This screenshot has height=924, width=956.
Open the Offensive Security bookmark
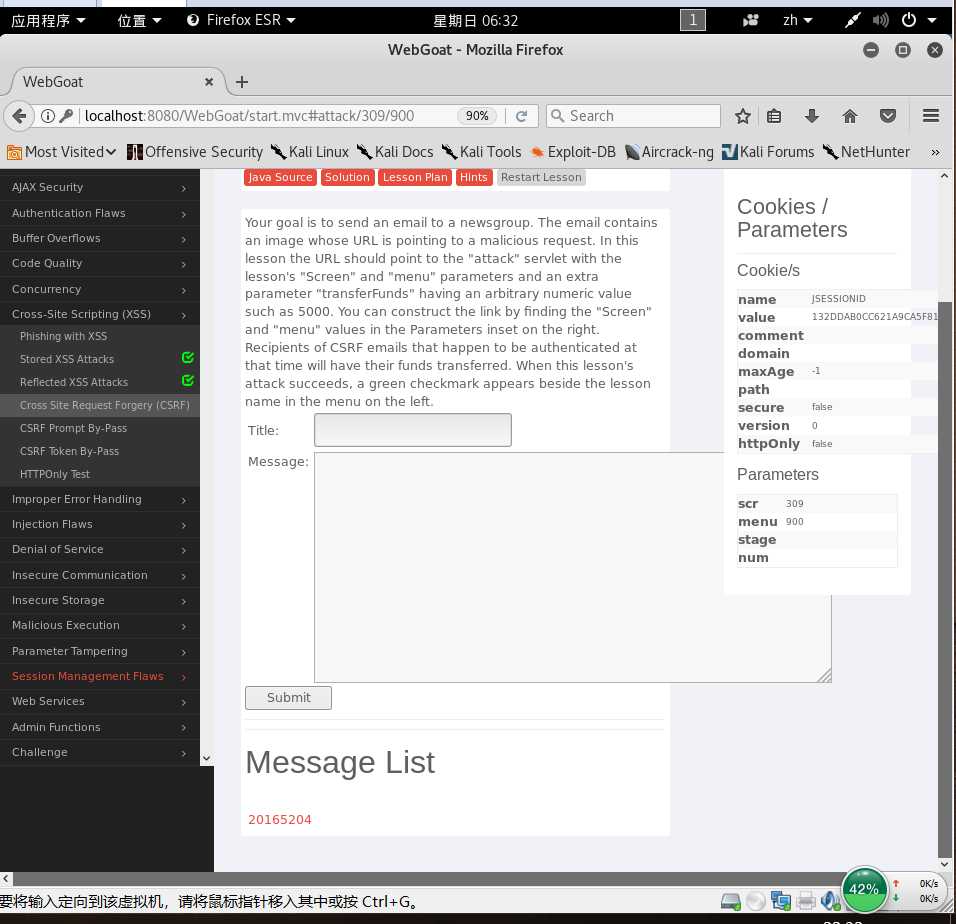tap(194, 152)
